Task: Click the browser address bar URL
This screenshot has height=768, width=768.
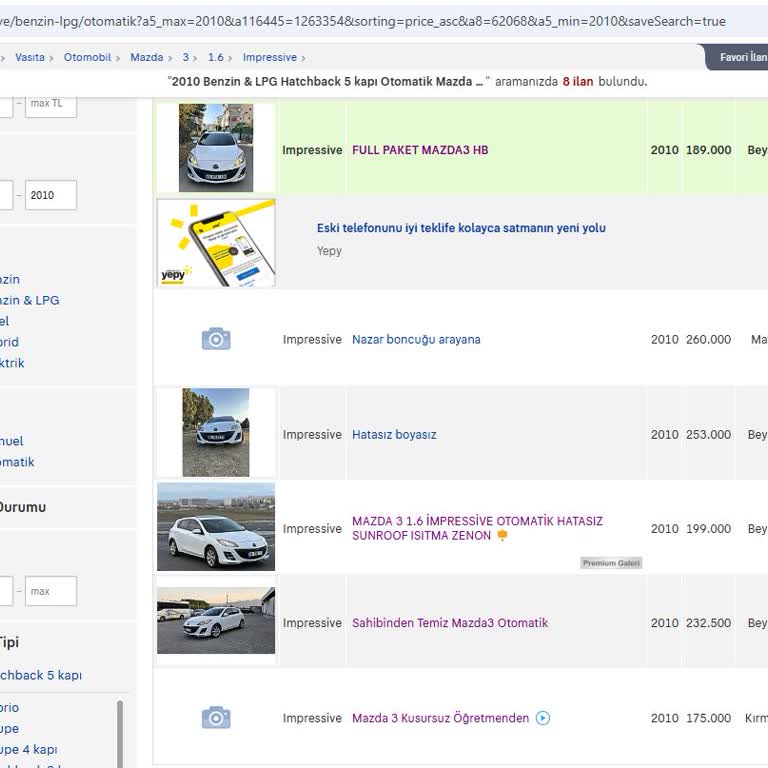Action: [362, 21]
